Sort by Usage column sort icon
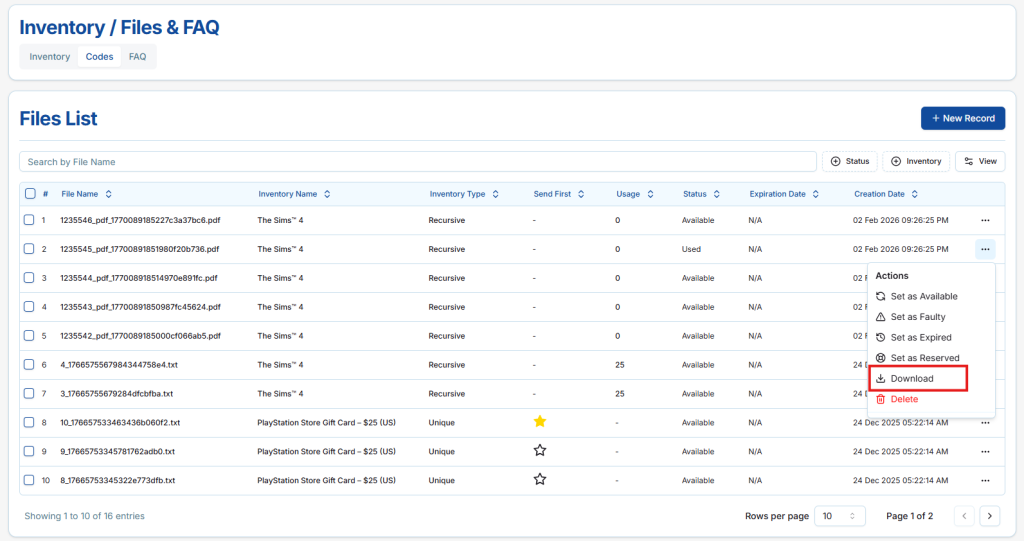Screen dimensions: 1024x541 (x=651, y=194)
